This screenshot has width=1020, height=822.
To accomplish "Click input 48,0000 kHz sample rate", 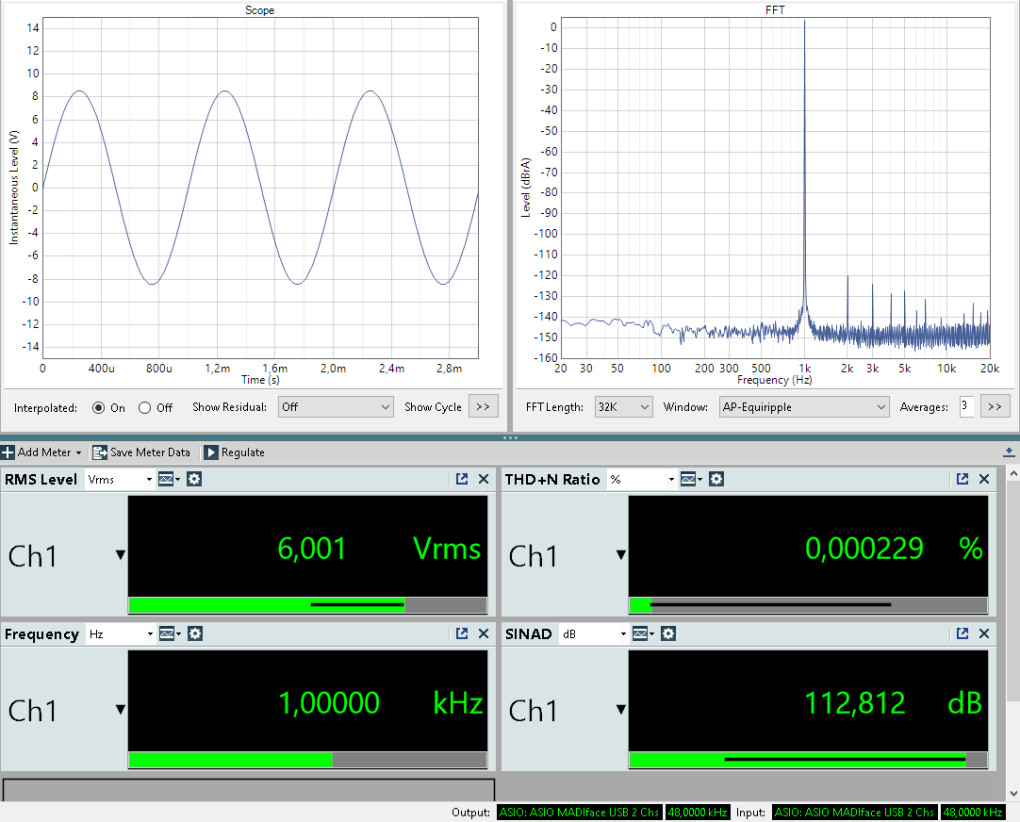I will click(973, 812).
